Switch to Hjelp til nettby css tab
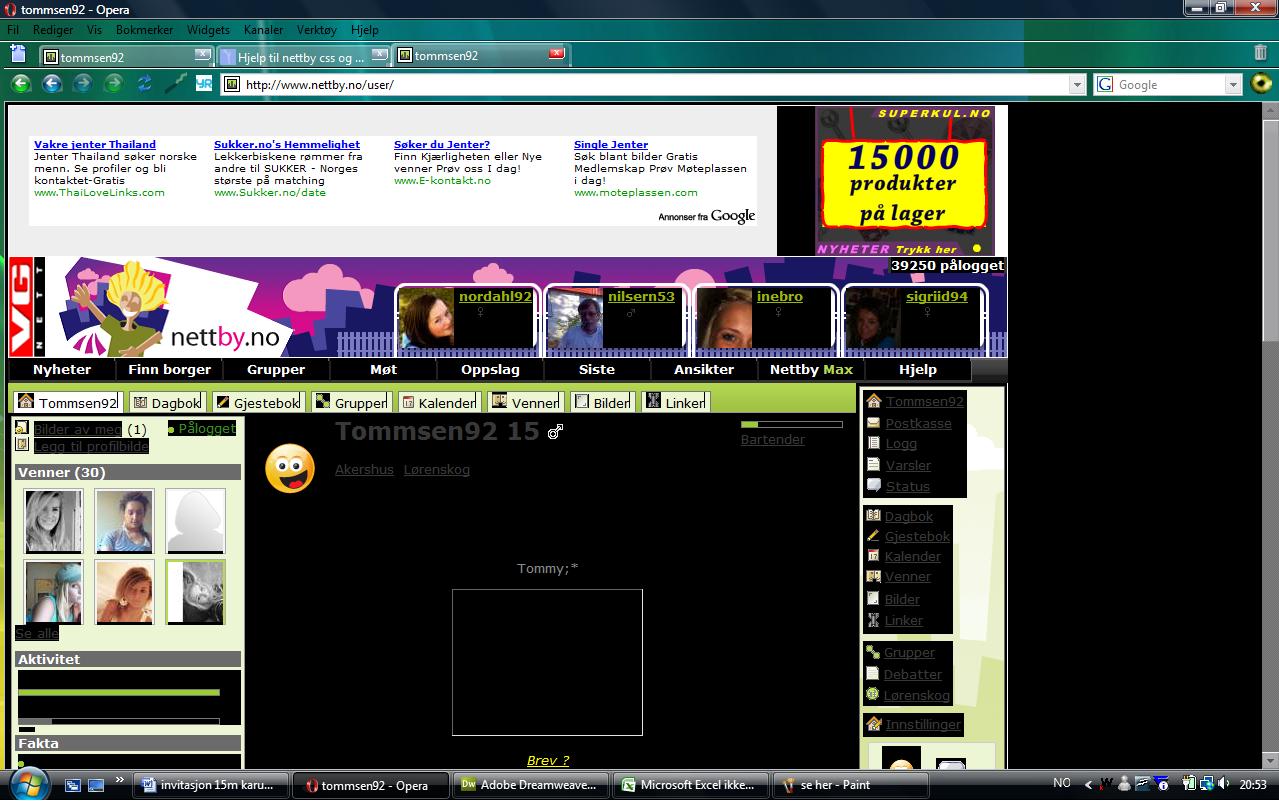 [x=303, y=57]
